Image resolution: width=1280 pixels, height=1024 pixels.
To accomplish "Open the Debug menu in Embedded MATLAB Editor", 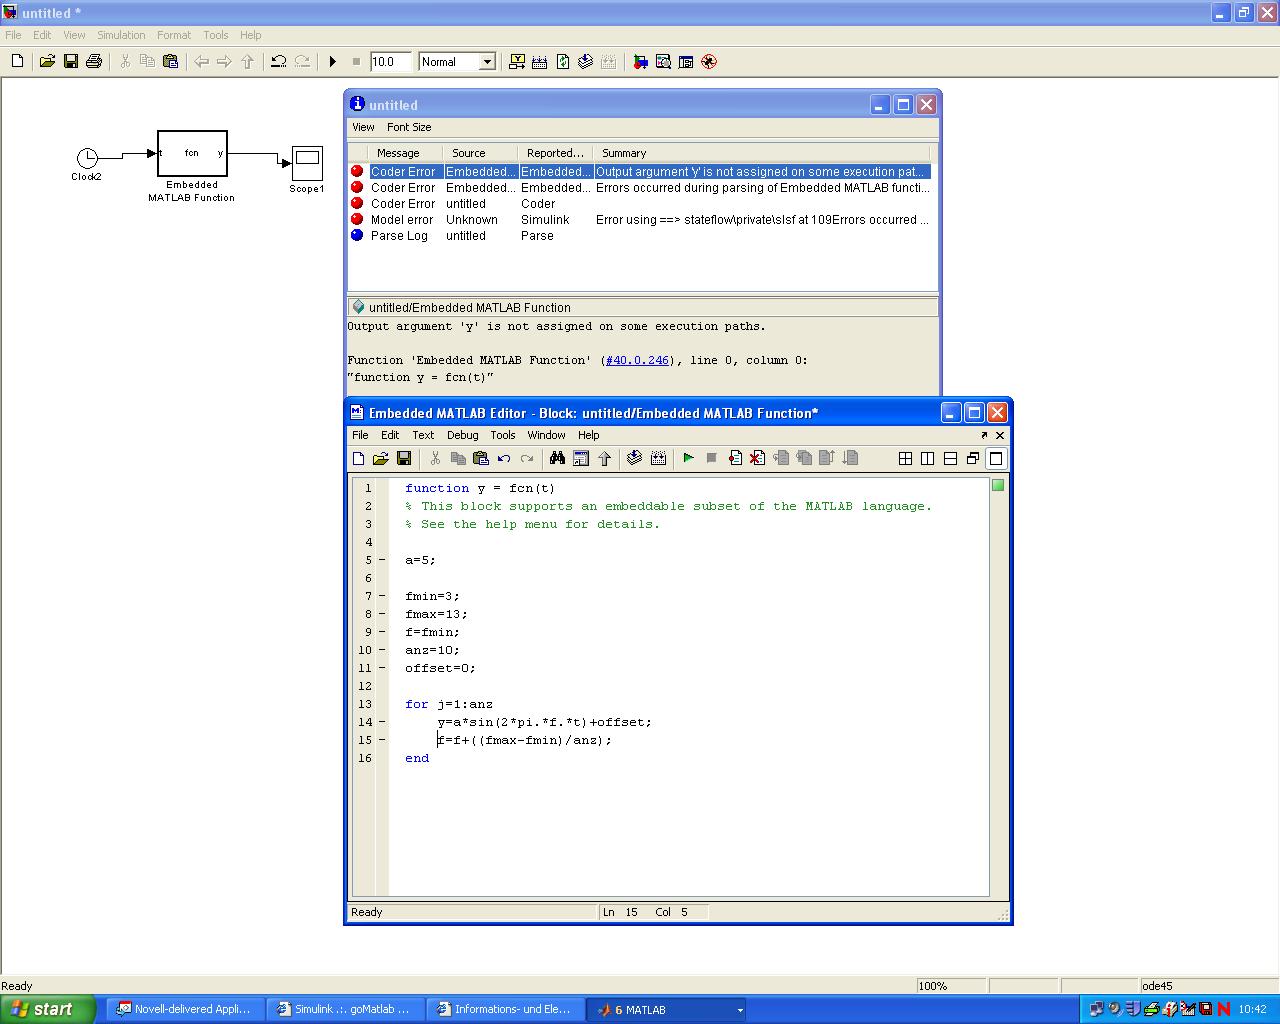I will [462, 435].
